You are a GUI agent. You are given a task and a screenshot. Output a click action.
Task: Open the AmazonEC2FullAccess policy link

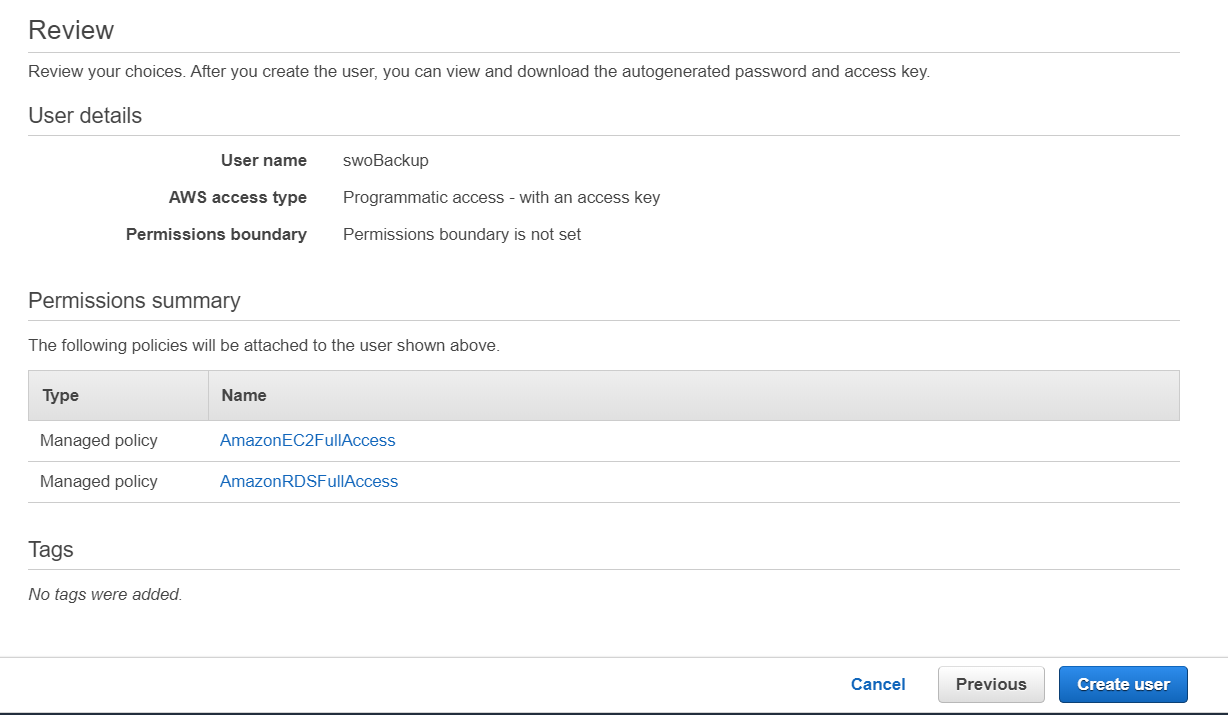(x=308, y=440)
